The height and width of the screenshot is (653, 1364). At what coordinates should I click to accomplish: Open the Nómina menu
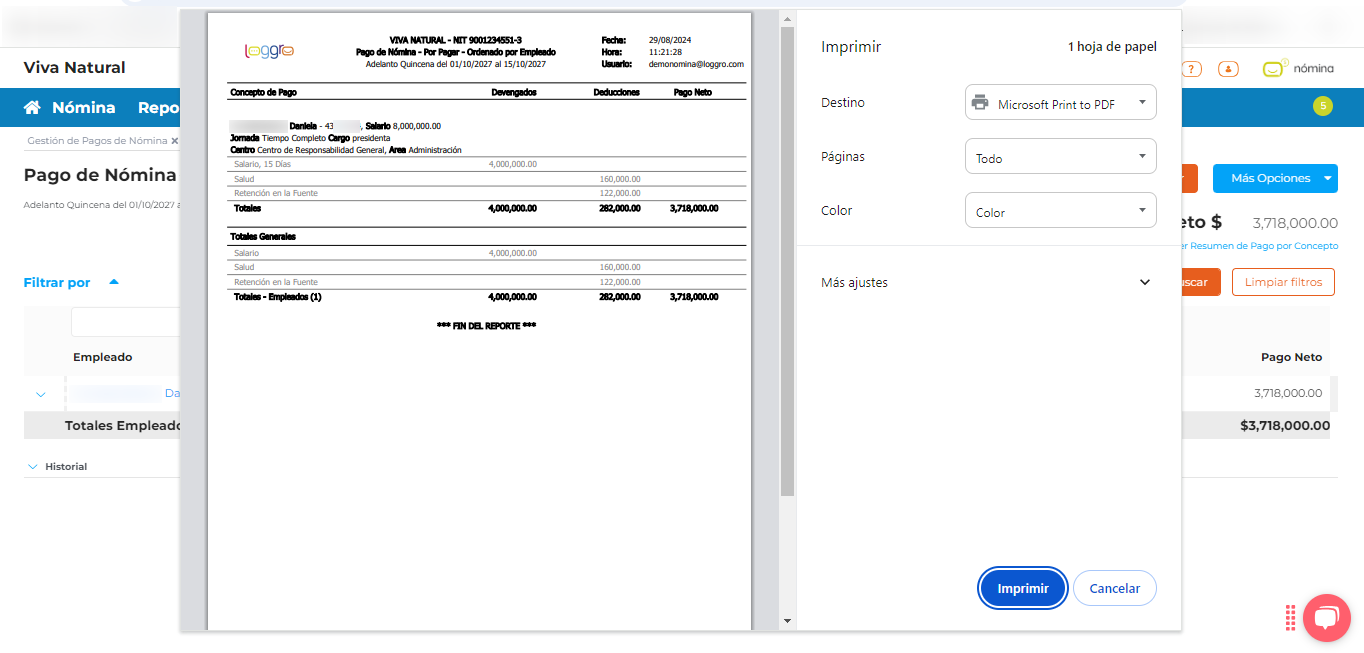click(x=84, y=108)
